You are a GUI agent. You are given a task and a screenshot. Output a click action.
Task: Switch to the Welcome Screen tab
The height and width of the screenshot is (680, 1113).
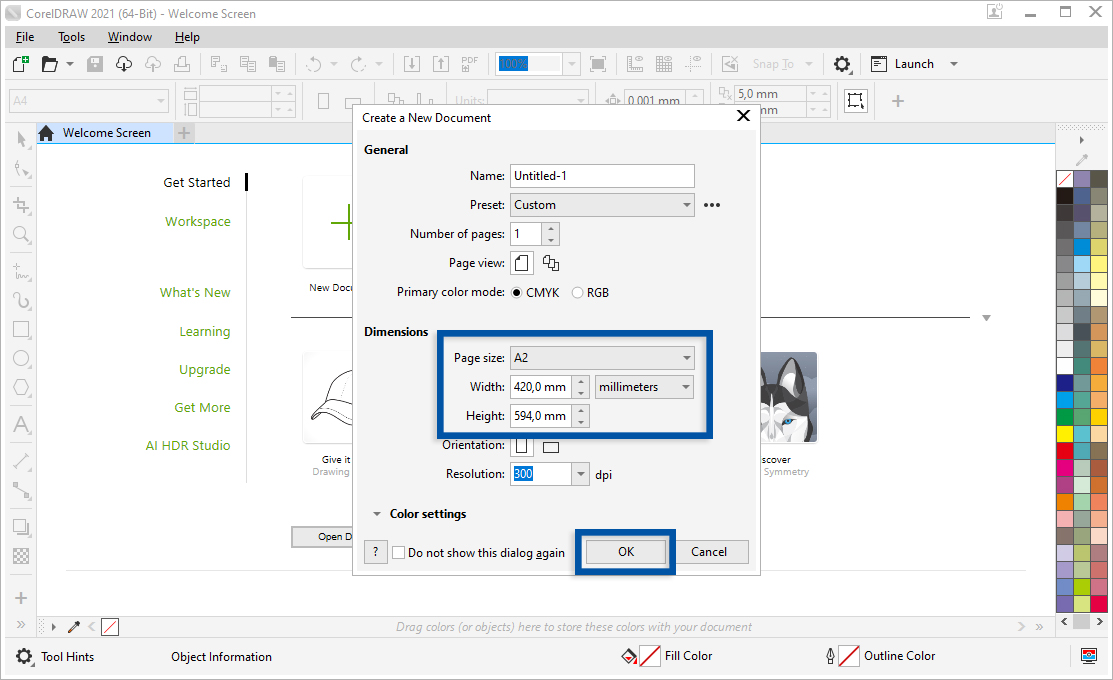(x=105, y=132)
